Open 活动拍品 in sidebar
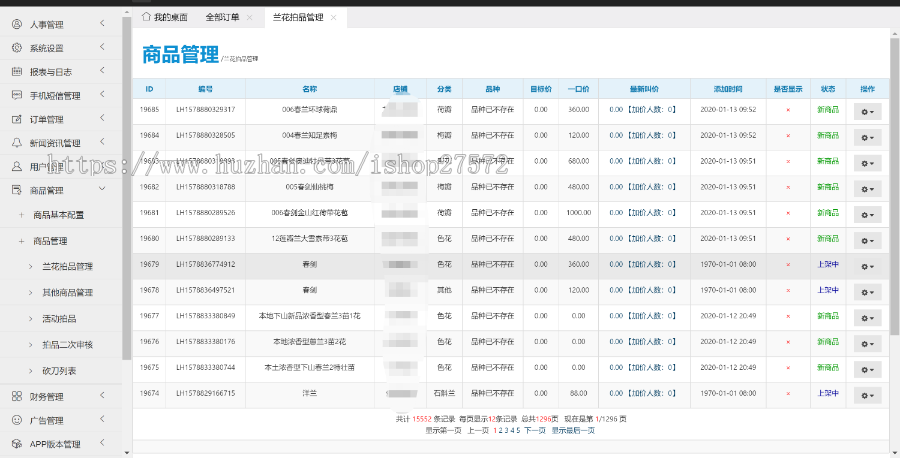 pos(59,319)
